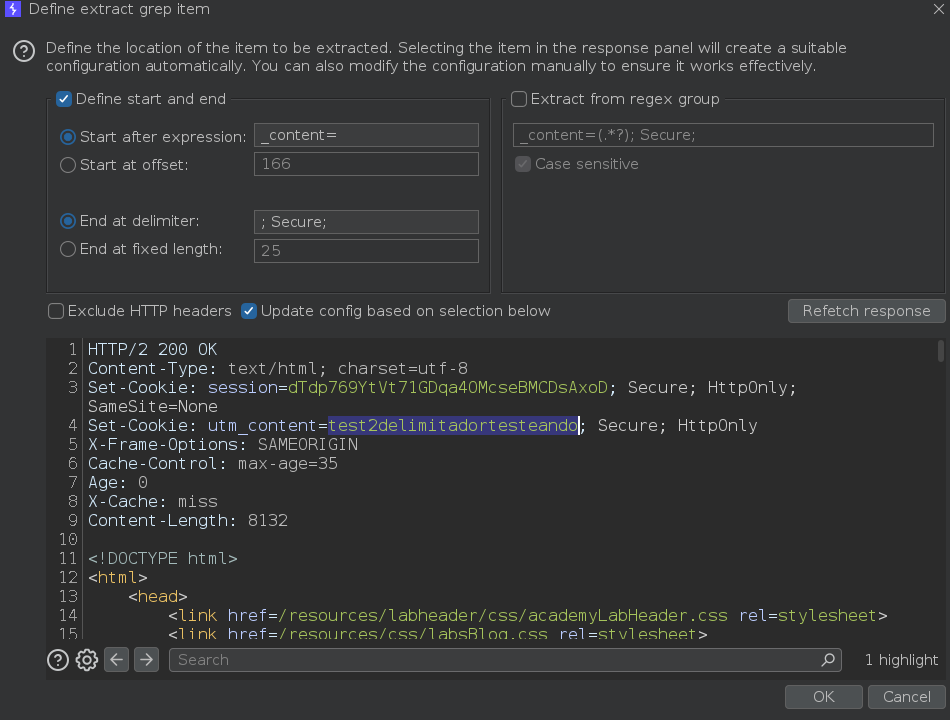Enable Exclude HTTP headers checkbox
The image size is (950, 720).
[56, 311]
